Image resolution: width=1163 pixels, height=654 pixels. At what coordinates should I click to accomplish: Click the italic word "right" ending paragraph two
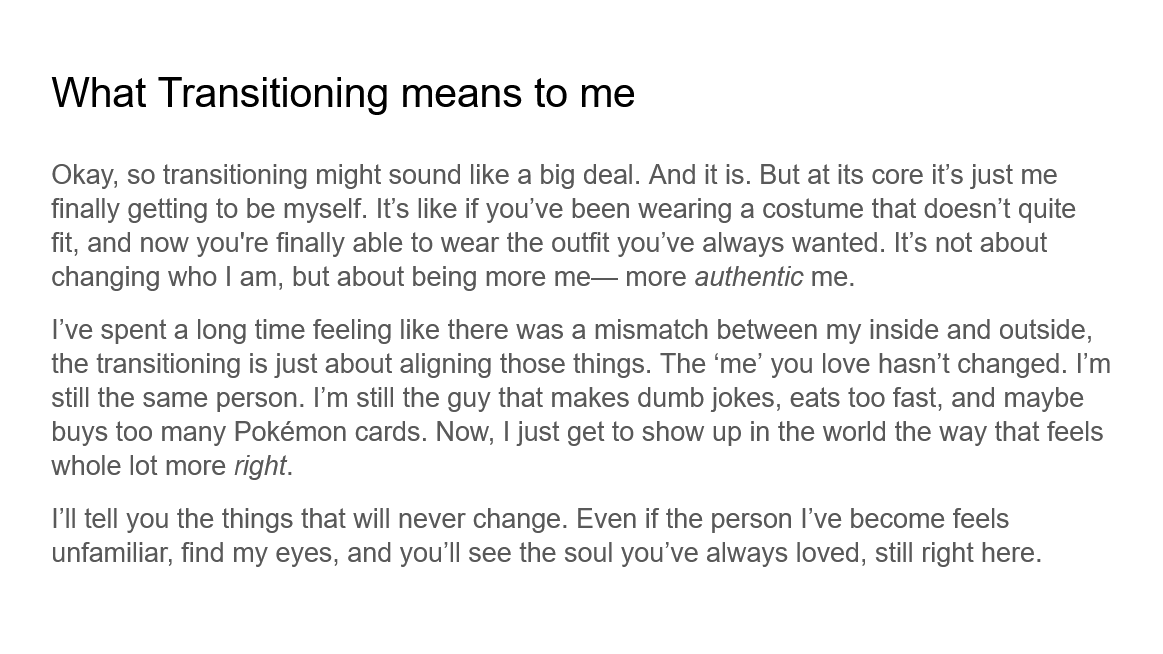click(x=260, y=466)
